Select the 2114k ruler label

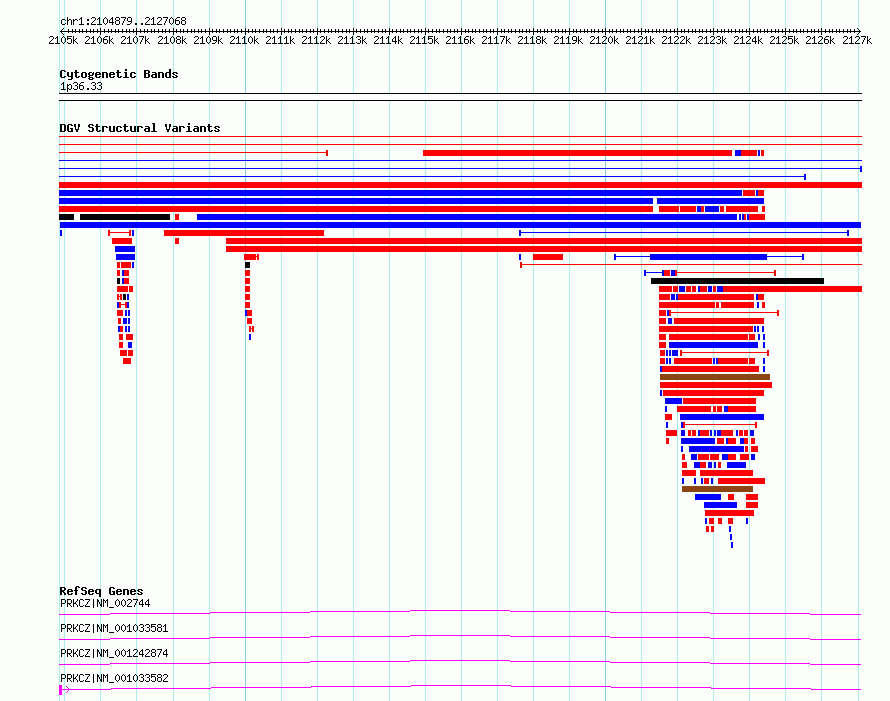click(x=388, y=40)
